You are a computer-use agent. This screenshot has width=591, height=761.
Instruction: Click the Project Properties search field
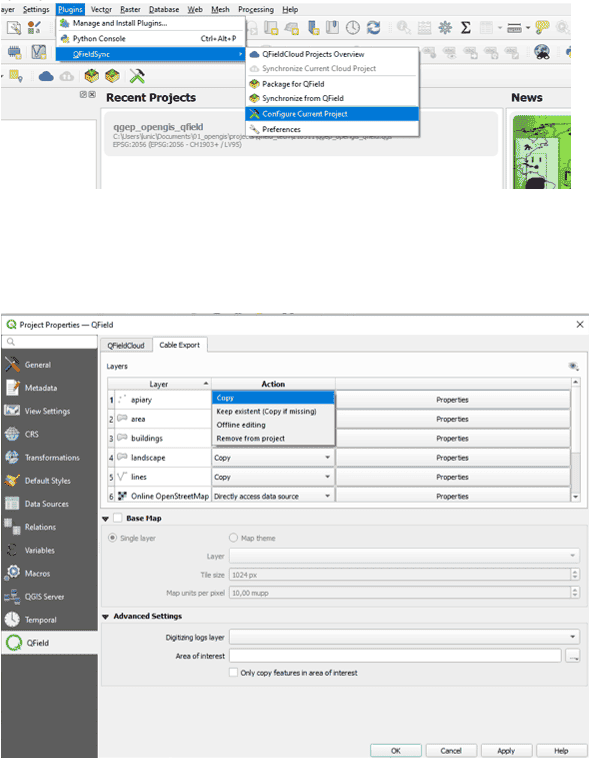(50, 342)
